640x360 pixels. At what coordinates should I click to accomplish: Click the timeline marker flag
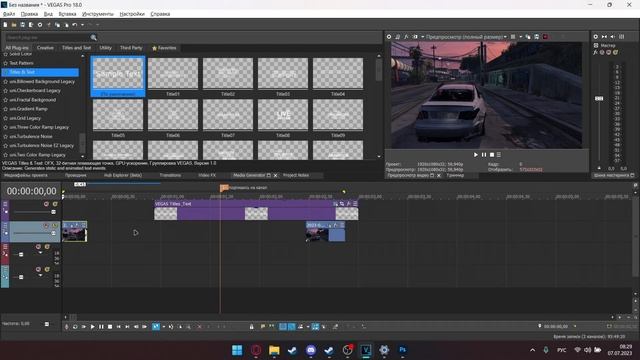coord(224,188)
